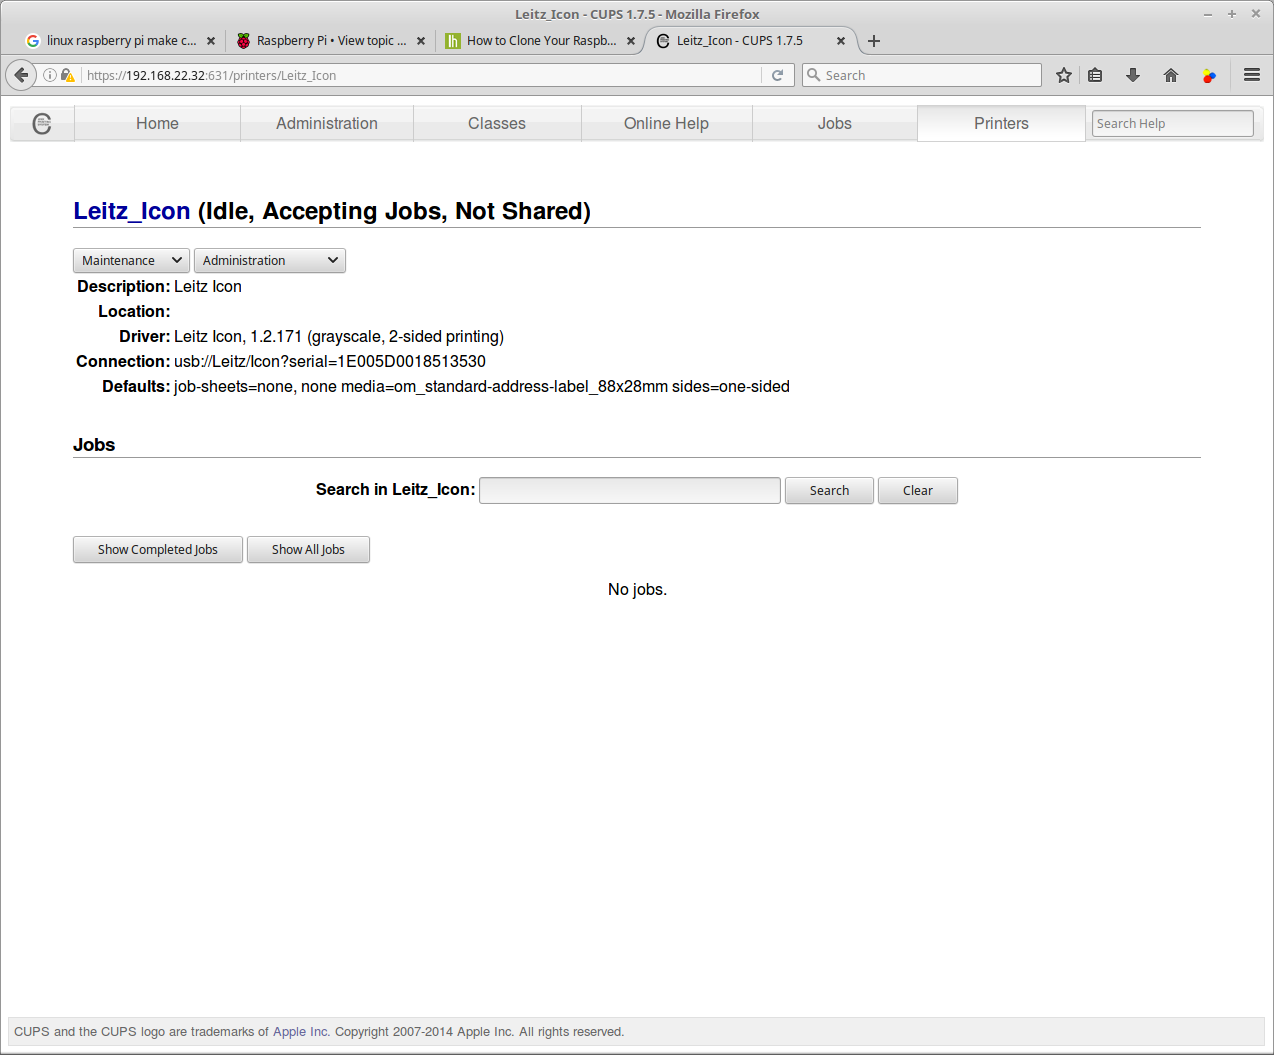Close the Firefox window

1256,14
